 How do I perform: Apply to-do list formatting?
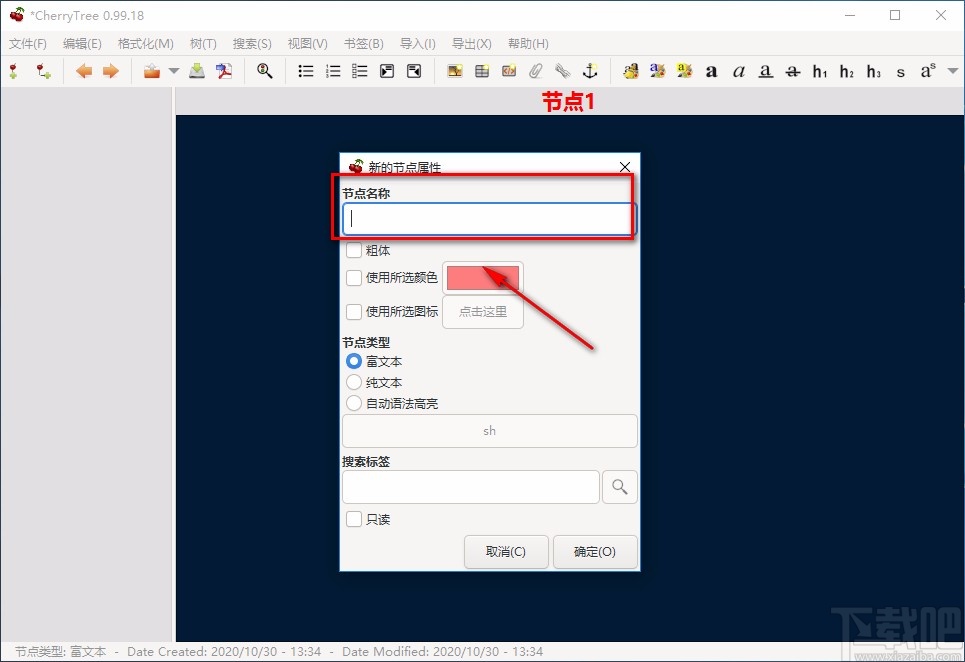[360, 71]
